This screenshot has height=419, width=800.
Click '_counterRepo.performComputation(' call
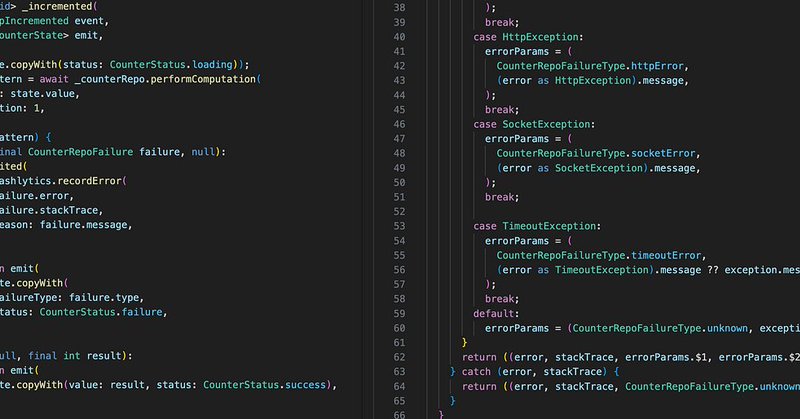tap(168, 79)
